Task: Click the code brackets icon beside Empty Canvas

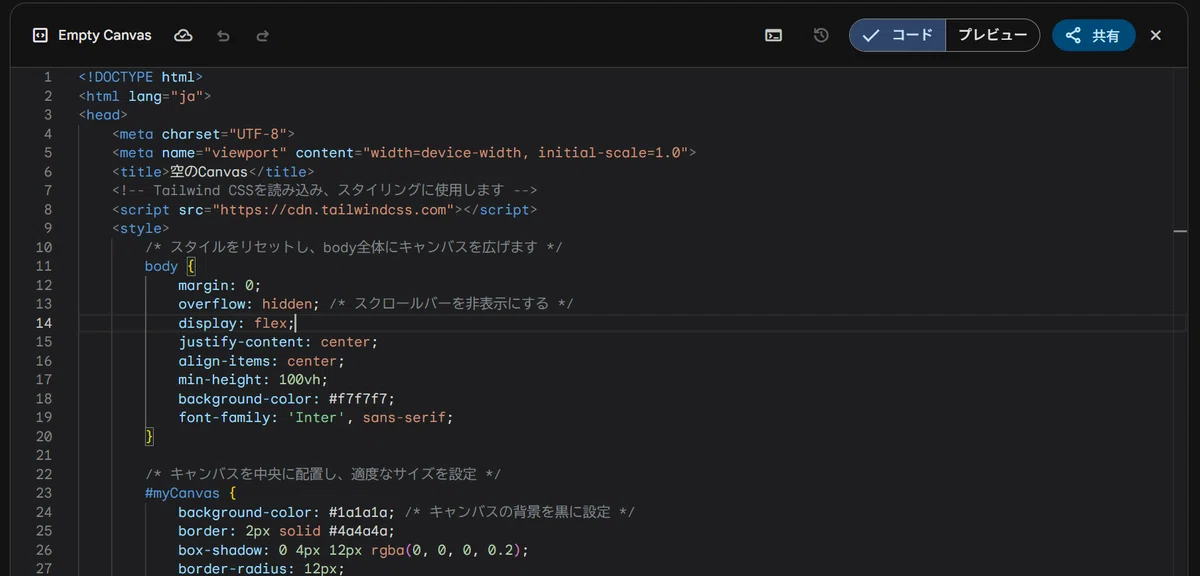Action: 40,35
